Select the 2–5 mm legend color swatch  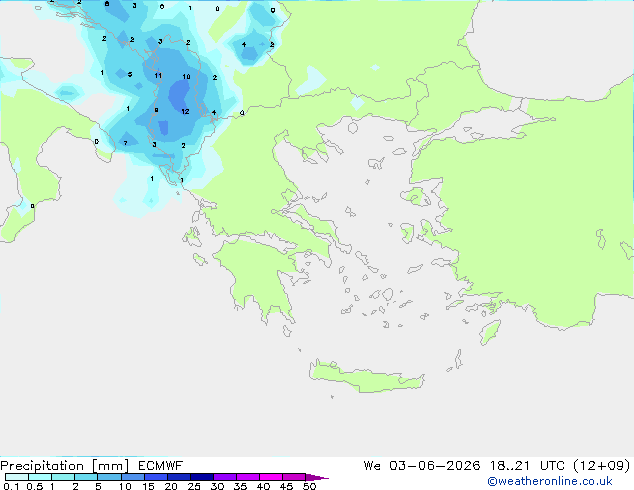[x=86, y=477]
